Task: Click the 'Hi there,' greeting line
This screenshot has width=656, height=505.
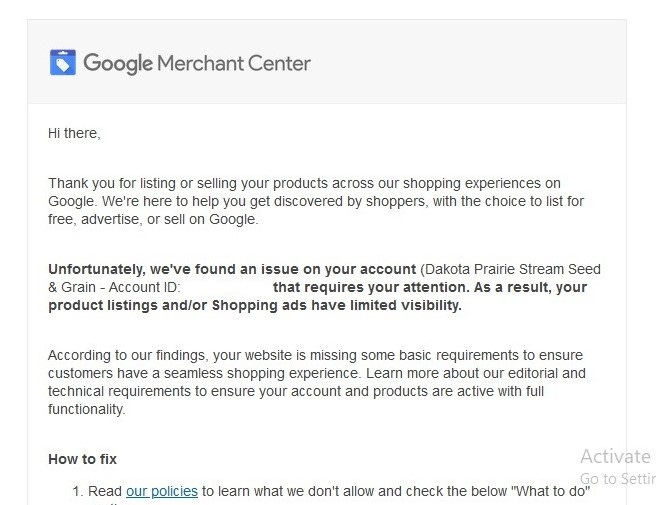Action: click(74, 133)
